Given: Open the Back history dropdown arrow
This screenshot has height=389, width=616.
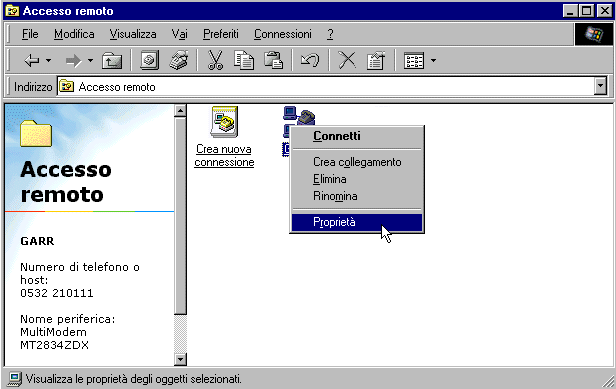Looking at the screenshot, I should click(x=48, y=61).
